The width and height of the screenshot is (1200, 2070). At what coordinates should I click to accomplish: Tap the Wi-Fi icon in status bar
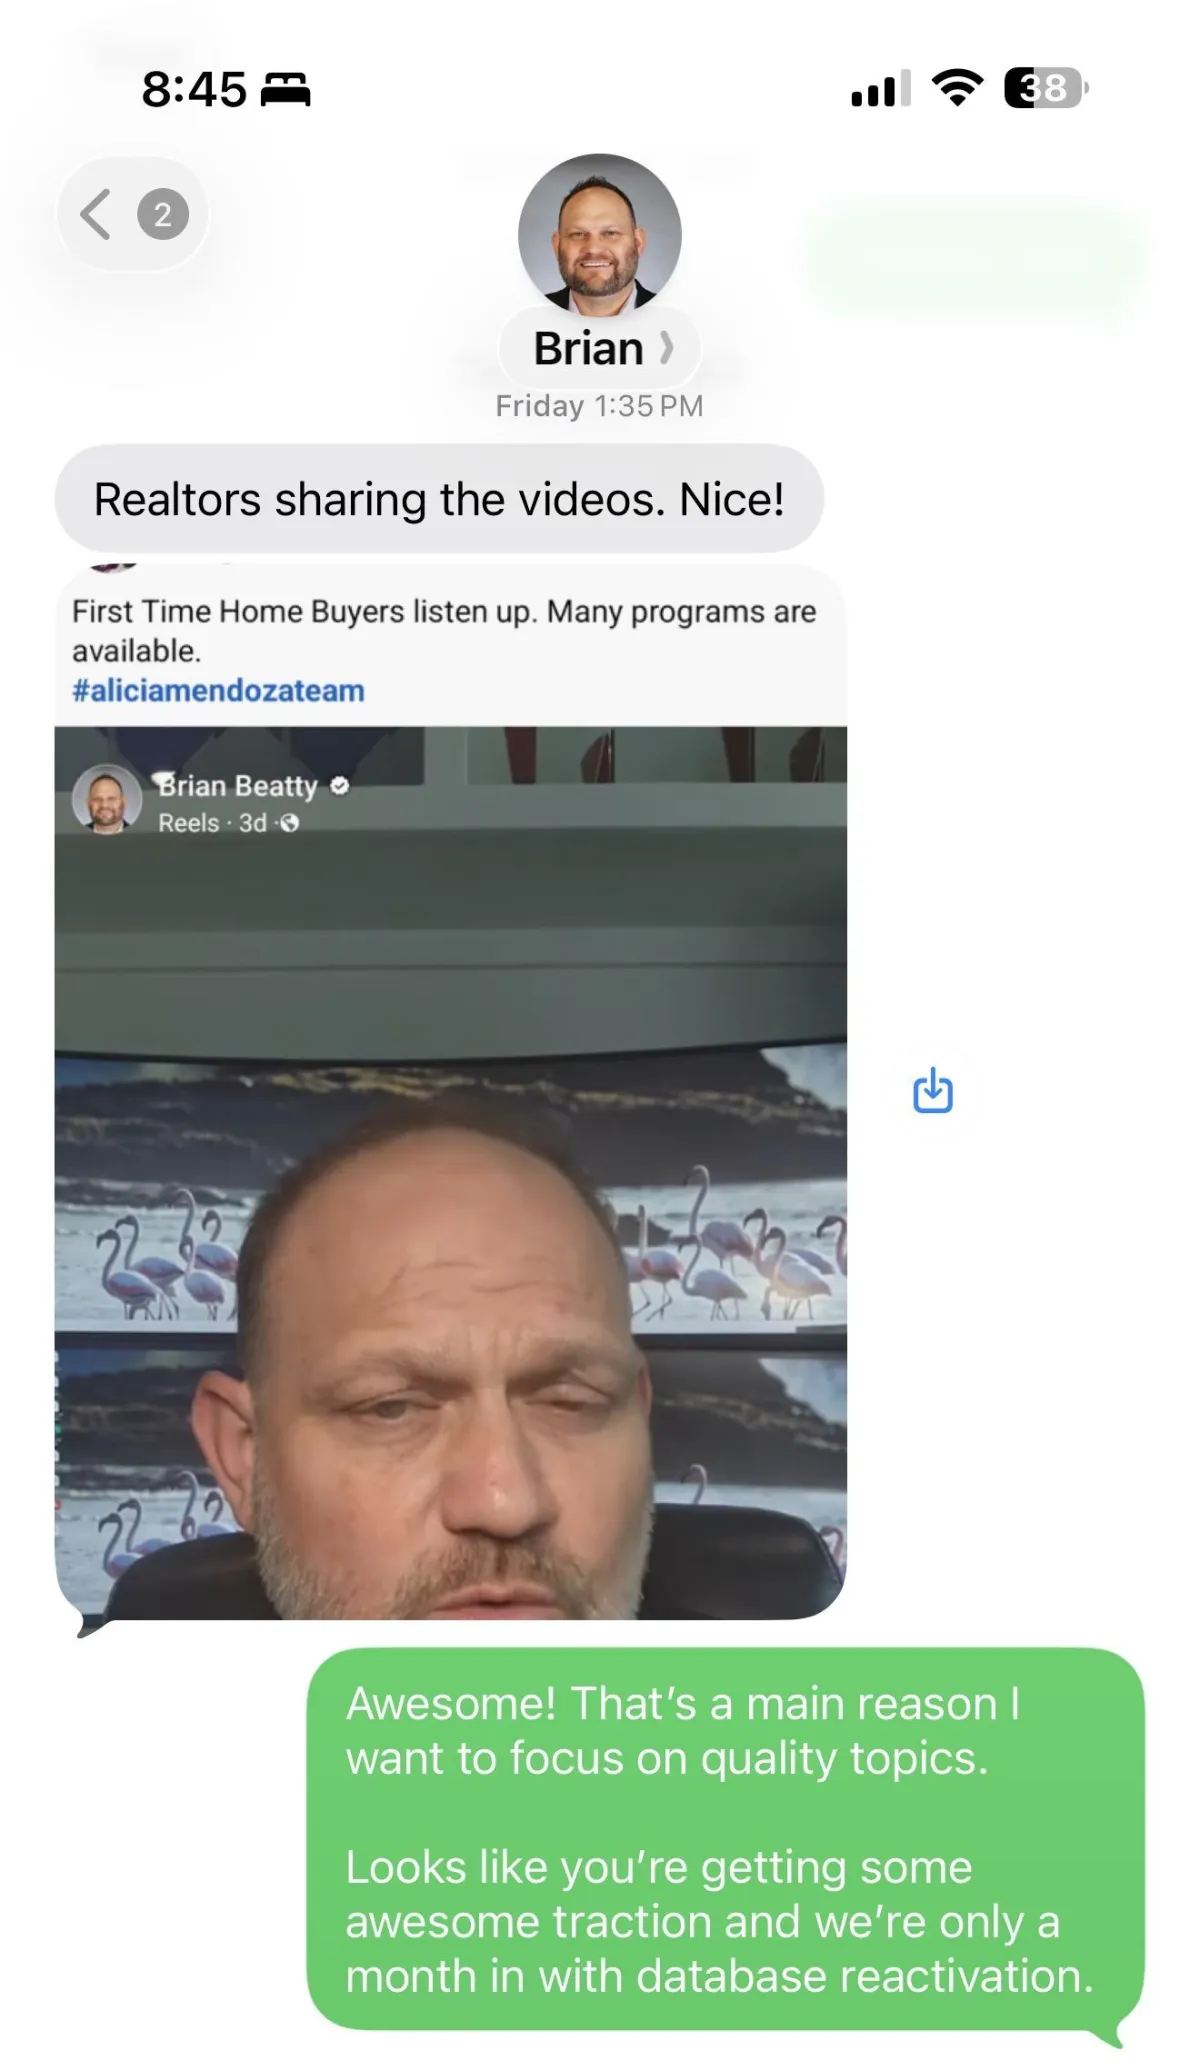pyautogui.click(x=957, y=88)
